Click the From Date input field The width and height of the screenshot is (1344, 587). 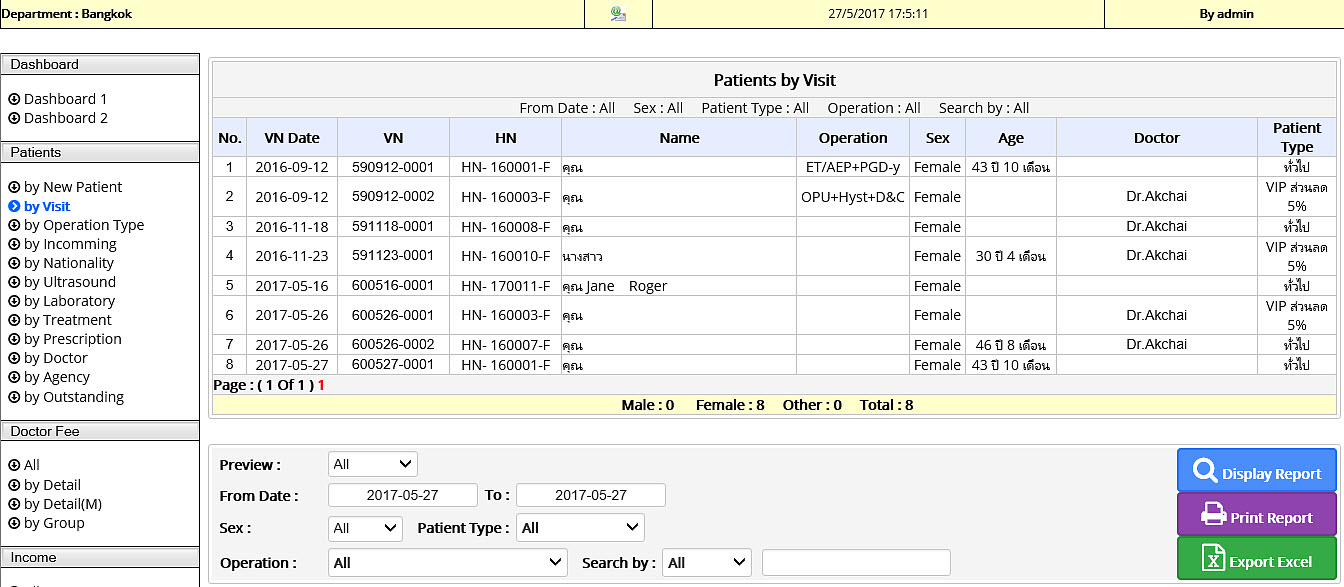[403, 495]
